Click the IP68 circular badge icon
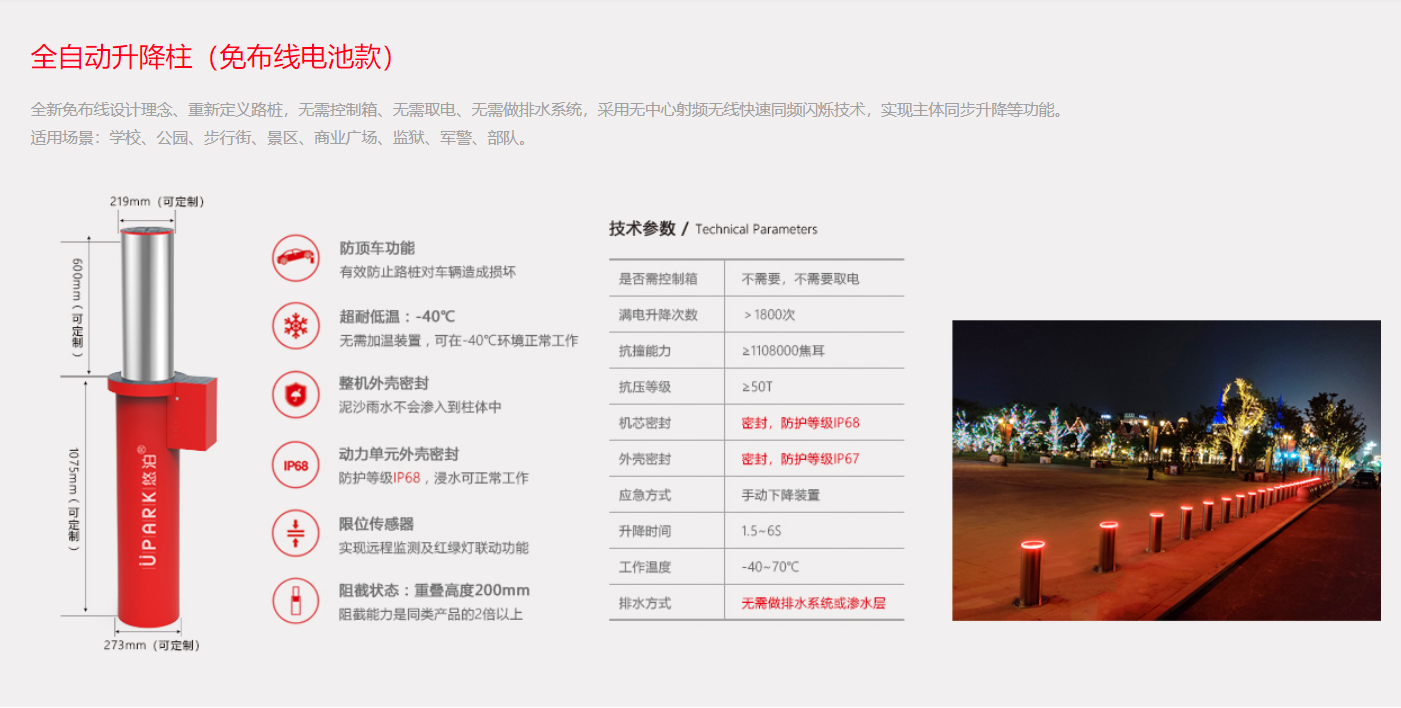1401x708 pixels. [x=295, y=465]
